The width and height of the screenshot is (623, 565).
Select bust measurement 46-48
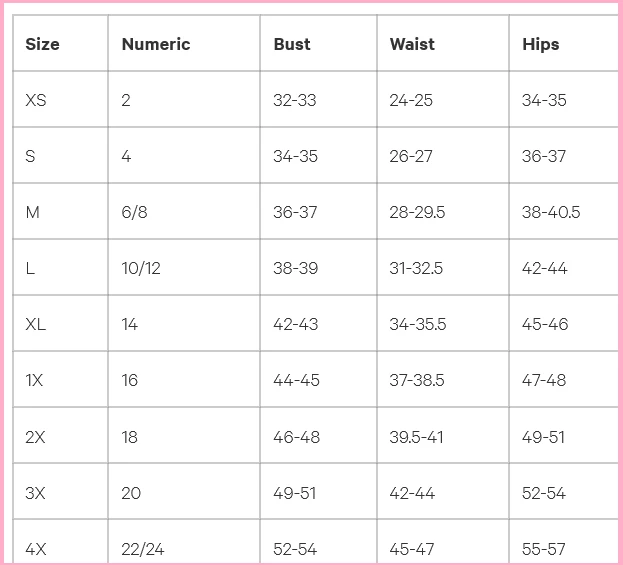pyautogui.click(x=296, y=437)
